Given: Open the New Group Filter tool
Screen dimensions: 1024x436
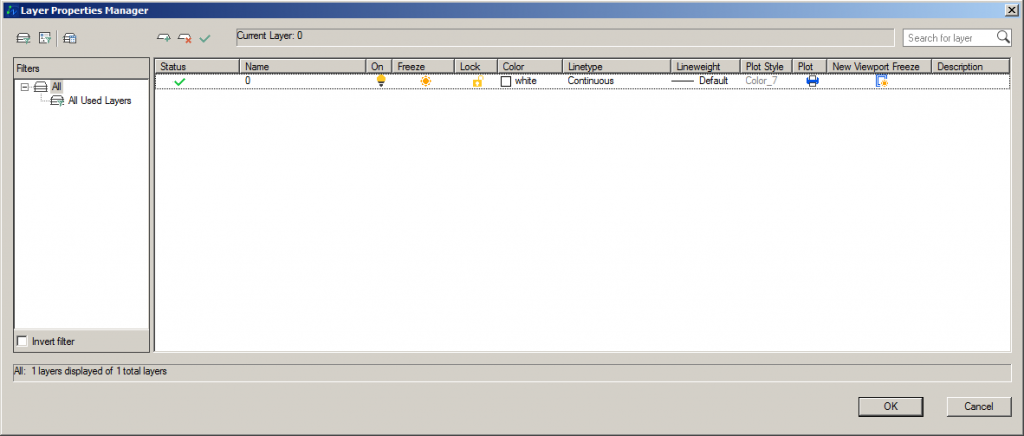Looking at the screenshot, I should [x=45, y=39].
